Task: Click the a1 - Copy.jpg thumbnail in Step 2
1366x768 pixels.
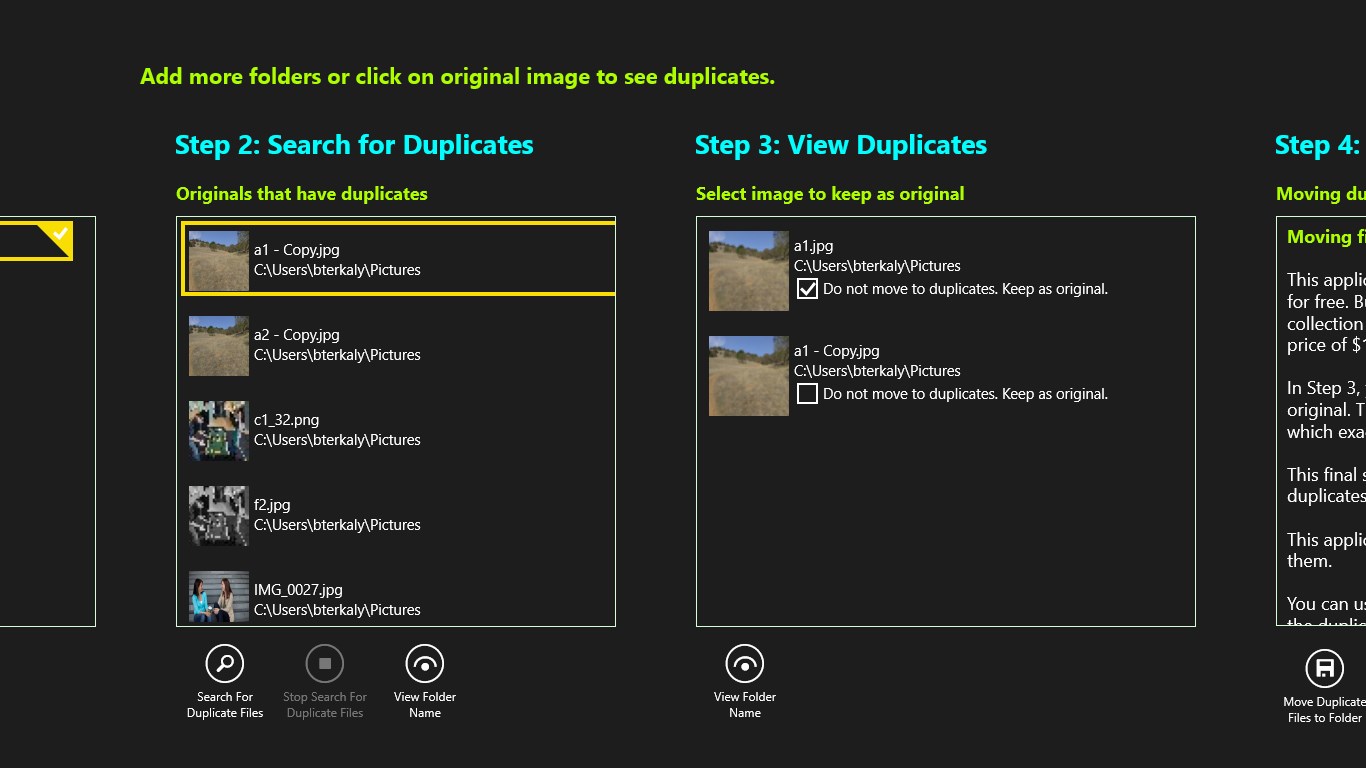Action: click(219, 260)
